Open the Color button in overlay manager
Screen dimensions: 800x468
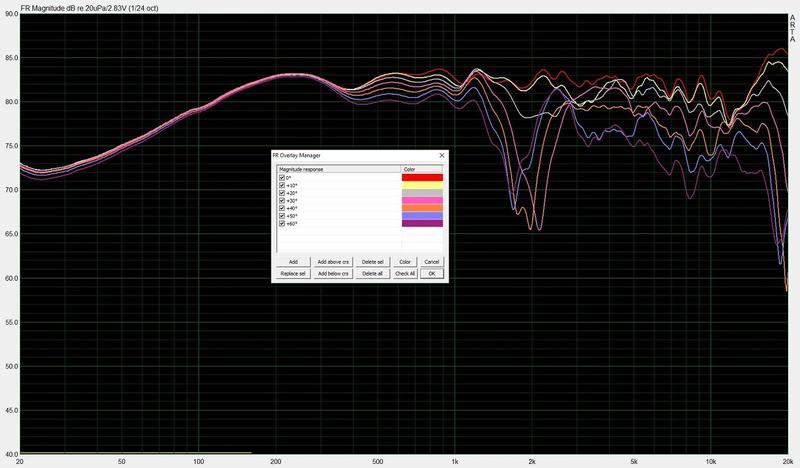click(405, 261)
